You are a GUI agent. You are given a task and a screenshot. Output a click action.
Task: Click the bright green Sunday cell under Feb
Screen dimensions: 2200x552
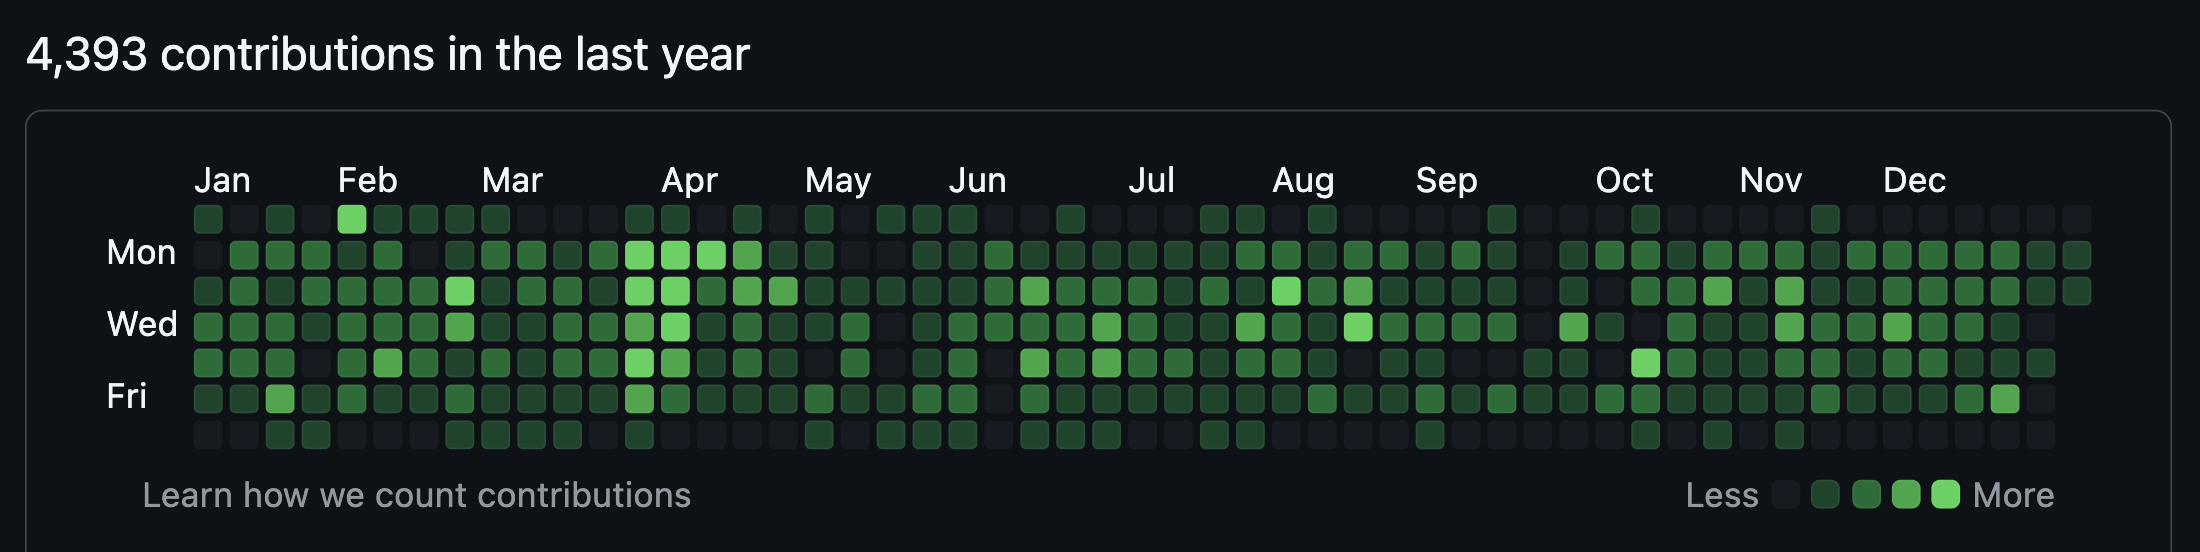tap(352, 219)
